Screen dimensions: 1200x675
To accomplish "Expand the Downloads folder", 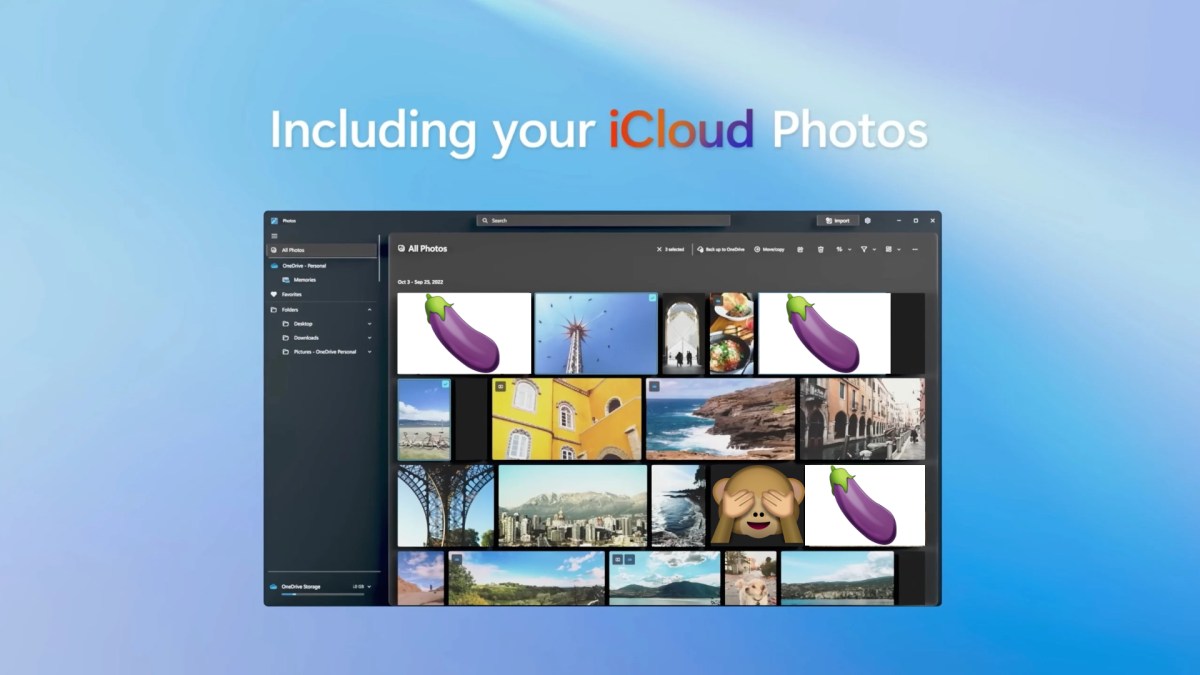I will [x=369, y=338].
